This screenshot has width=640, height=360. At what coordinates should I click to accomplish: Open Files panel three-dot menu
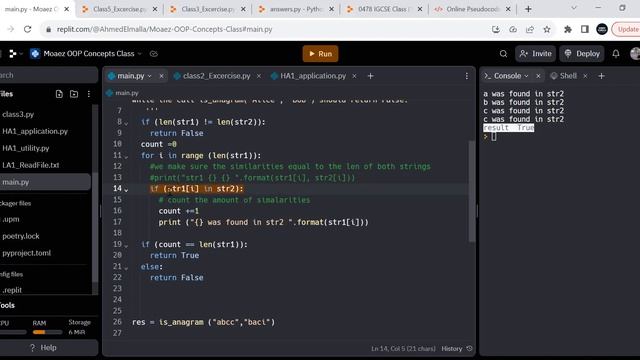(89, 94)
